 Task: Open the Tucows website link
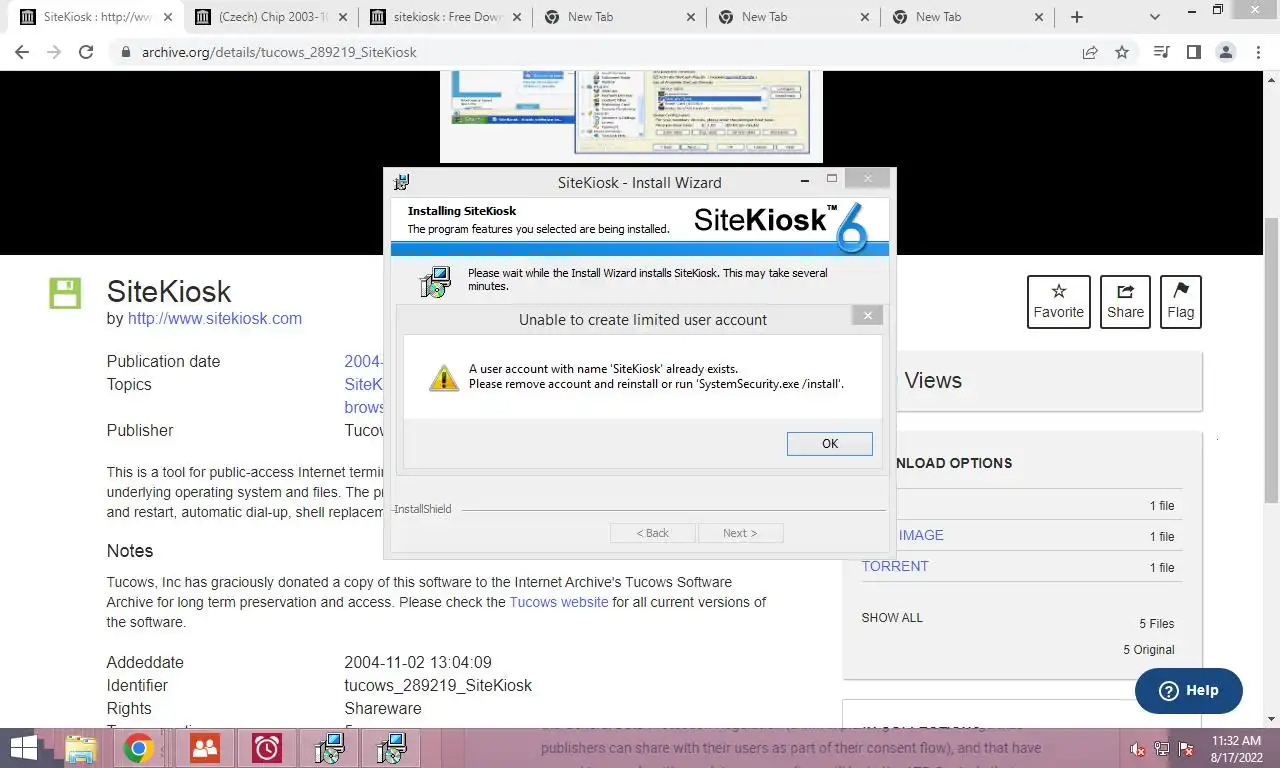(559, 602)
